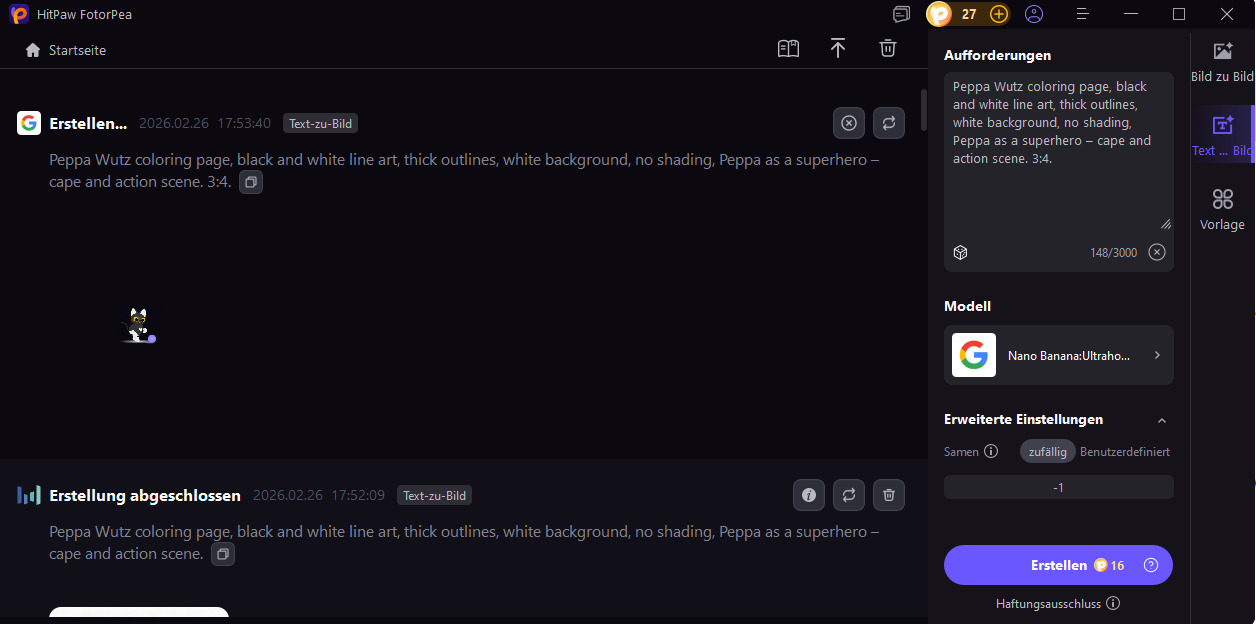
Task: Open the tutorial book icon in the toolbar
Action: point(789,49)
